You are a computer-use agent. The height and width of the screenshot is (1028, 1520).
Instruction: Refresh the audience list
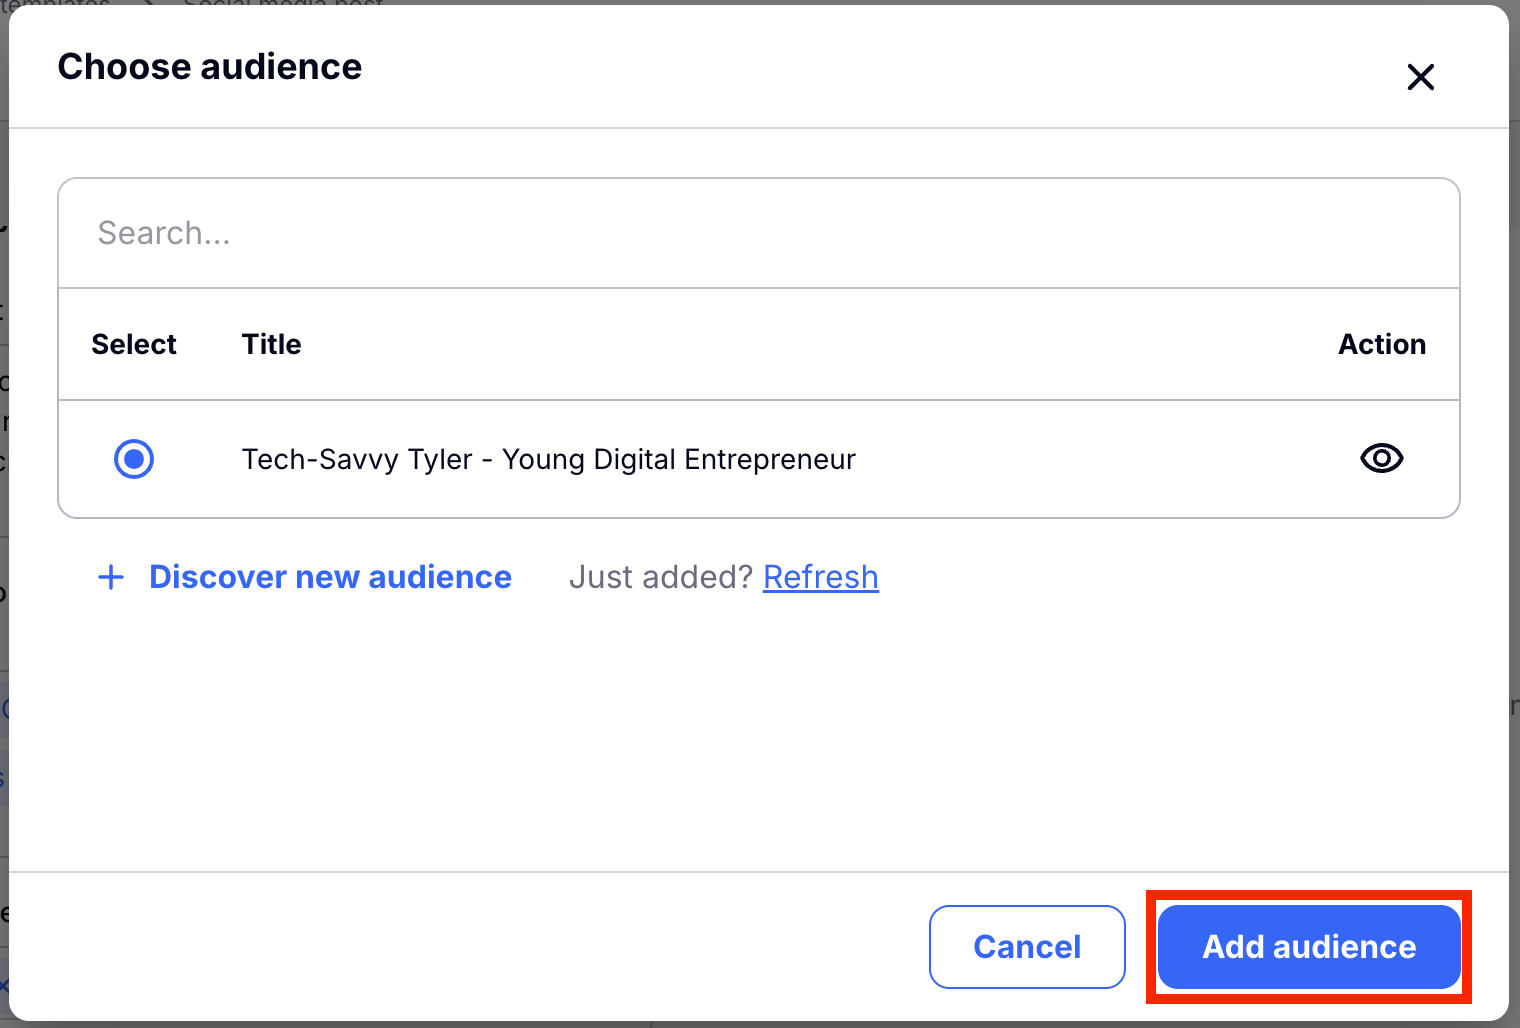(820, 577)
